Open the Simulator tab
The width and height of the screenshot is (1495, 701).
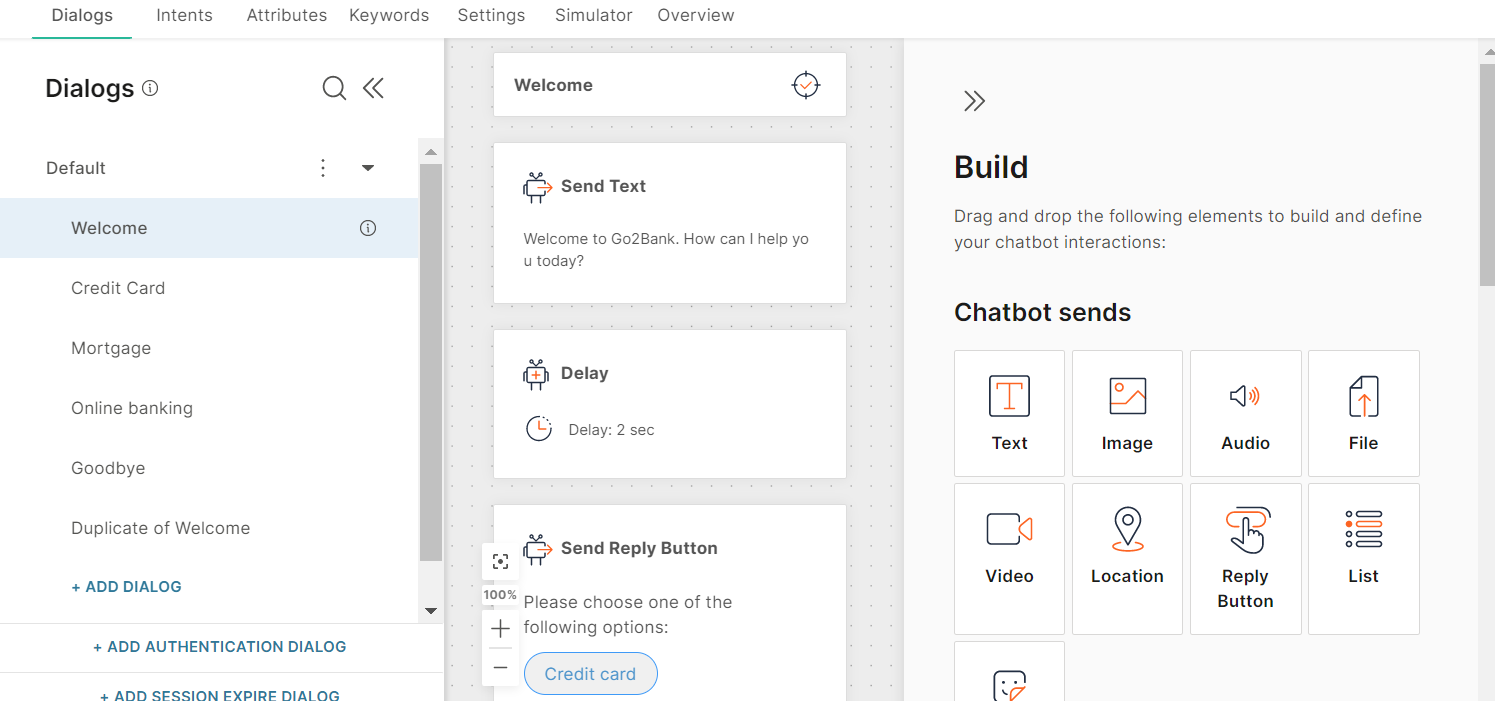click(x=593, y=15)
